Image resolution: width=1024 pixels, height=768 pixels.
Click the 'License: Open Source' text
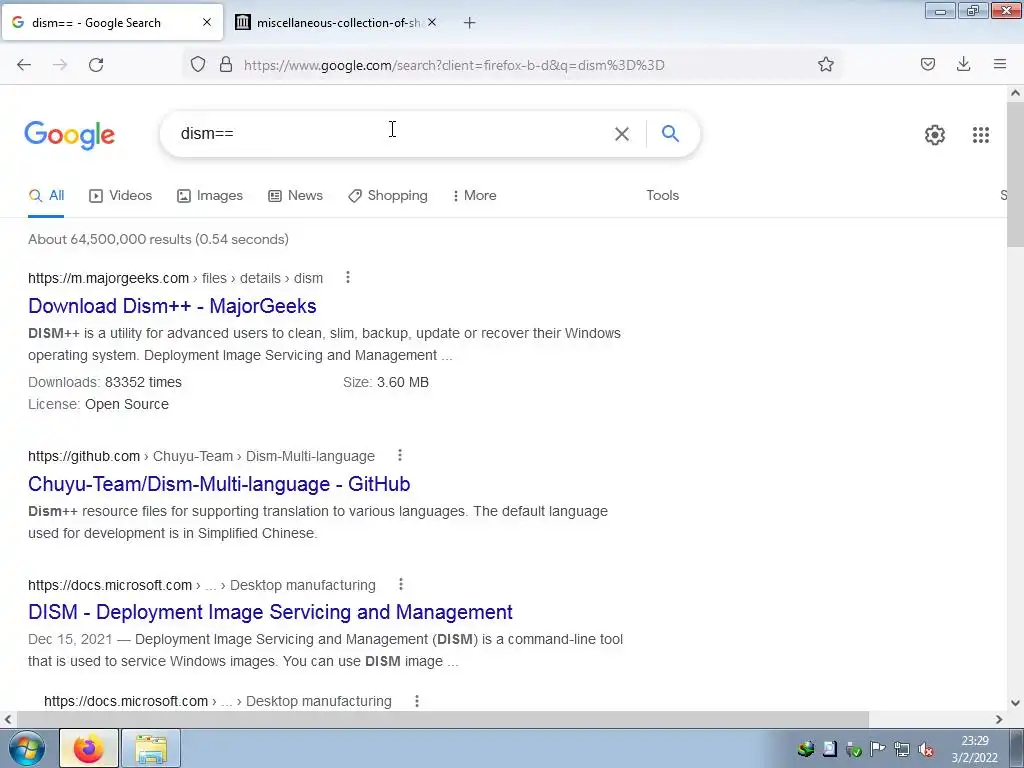pos(98,404)
